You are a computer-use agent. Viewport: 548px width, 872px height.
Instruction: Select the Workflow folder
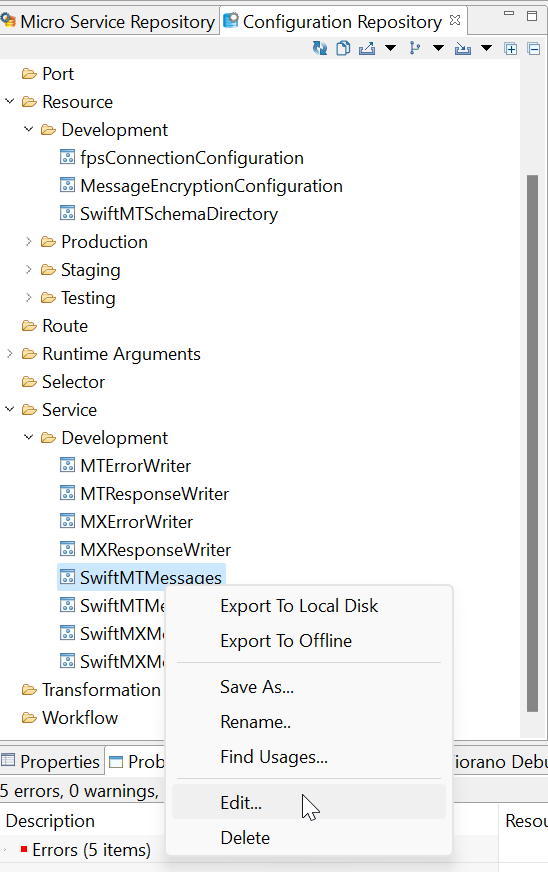(x=80, y=718)
